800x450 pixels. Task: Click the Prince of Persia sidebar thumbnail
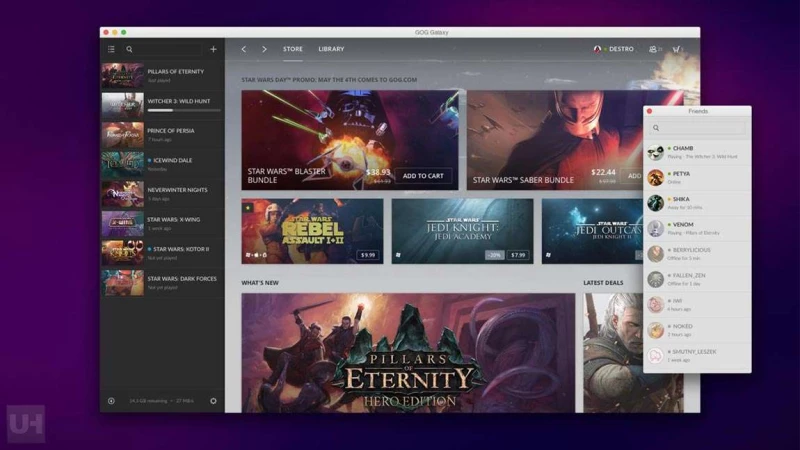coord(122,135)
